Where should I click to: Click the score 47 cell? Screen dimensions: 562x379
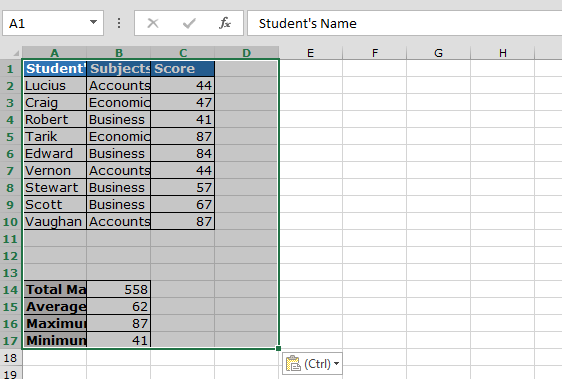click(x=183, y=103)
